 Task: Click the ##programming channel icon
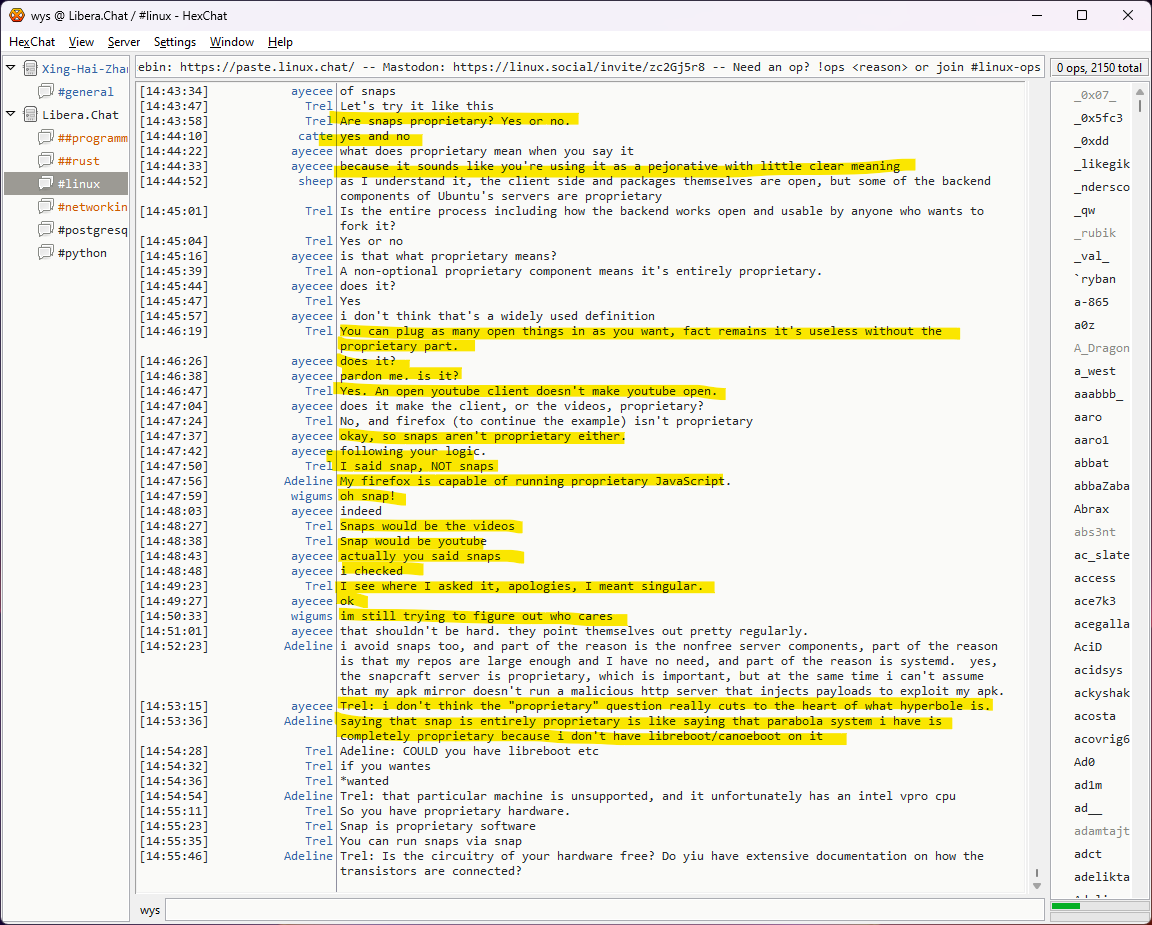tap(46, 138)
